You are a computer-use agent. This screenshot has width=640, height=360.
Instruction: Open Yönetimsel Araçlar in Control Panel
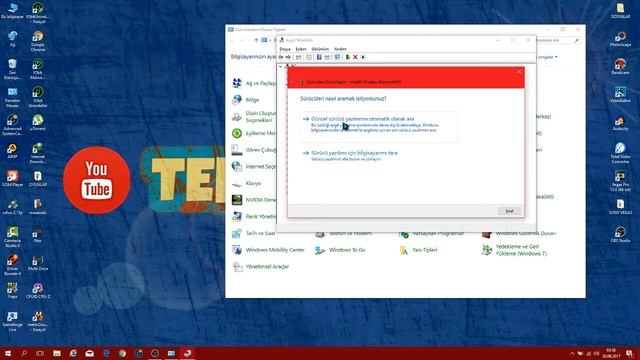pos(260,267)
